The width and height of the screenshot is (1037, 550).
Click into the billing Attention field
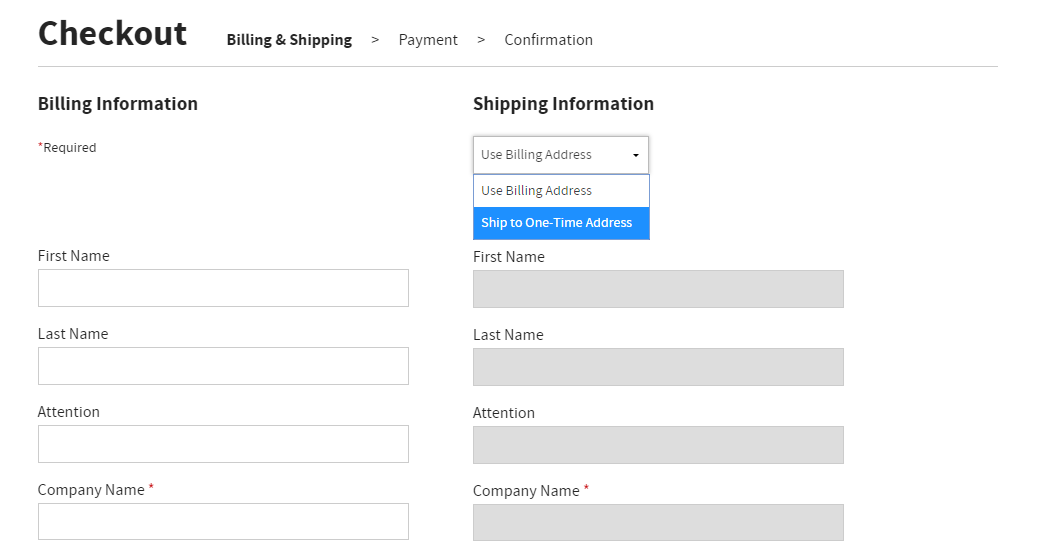click(x=223, y=444)
